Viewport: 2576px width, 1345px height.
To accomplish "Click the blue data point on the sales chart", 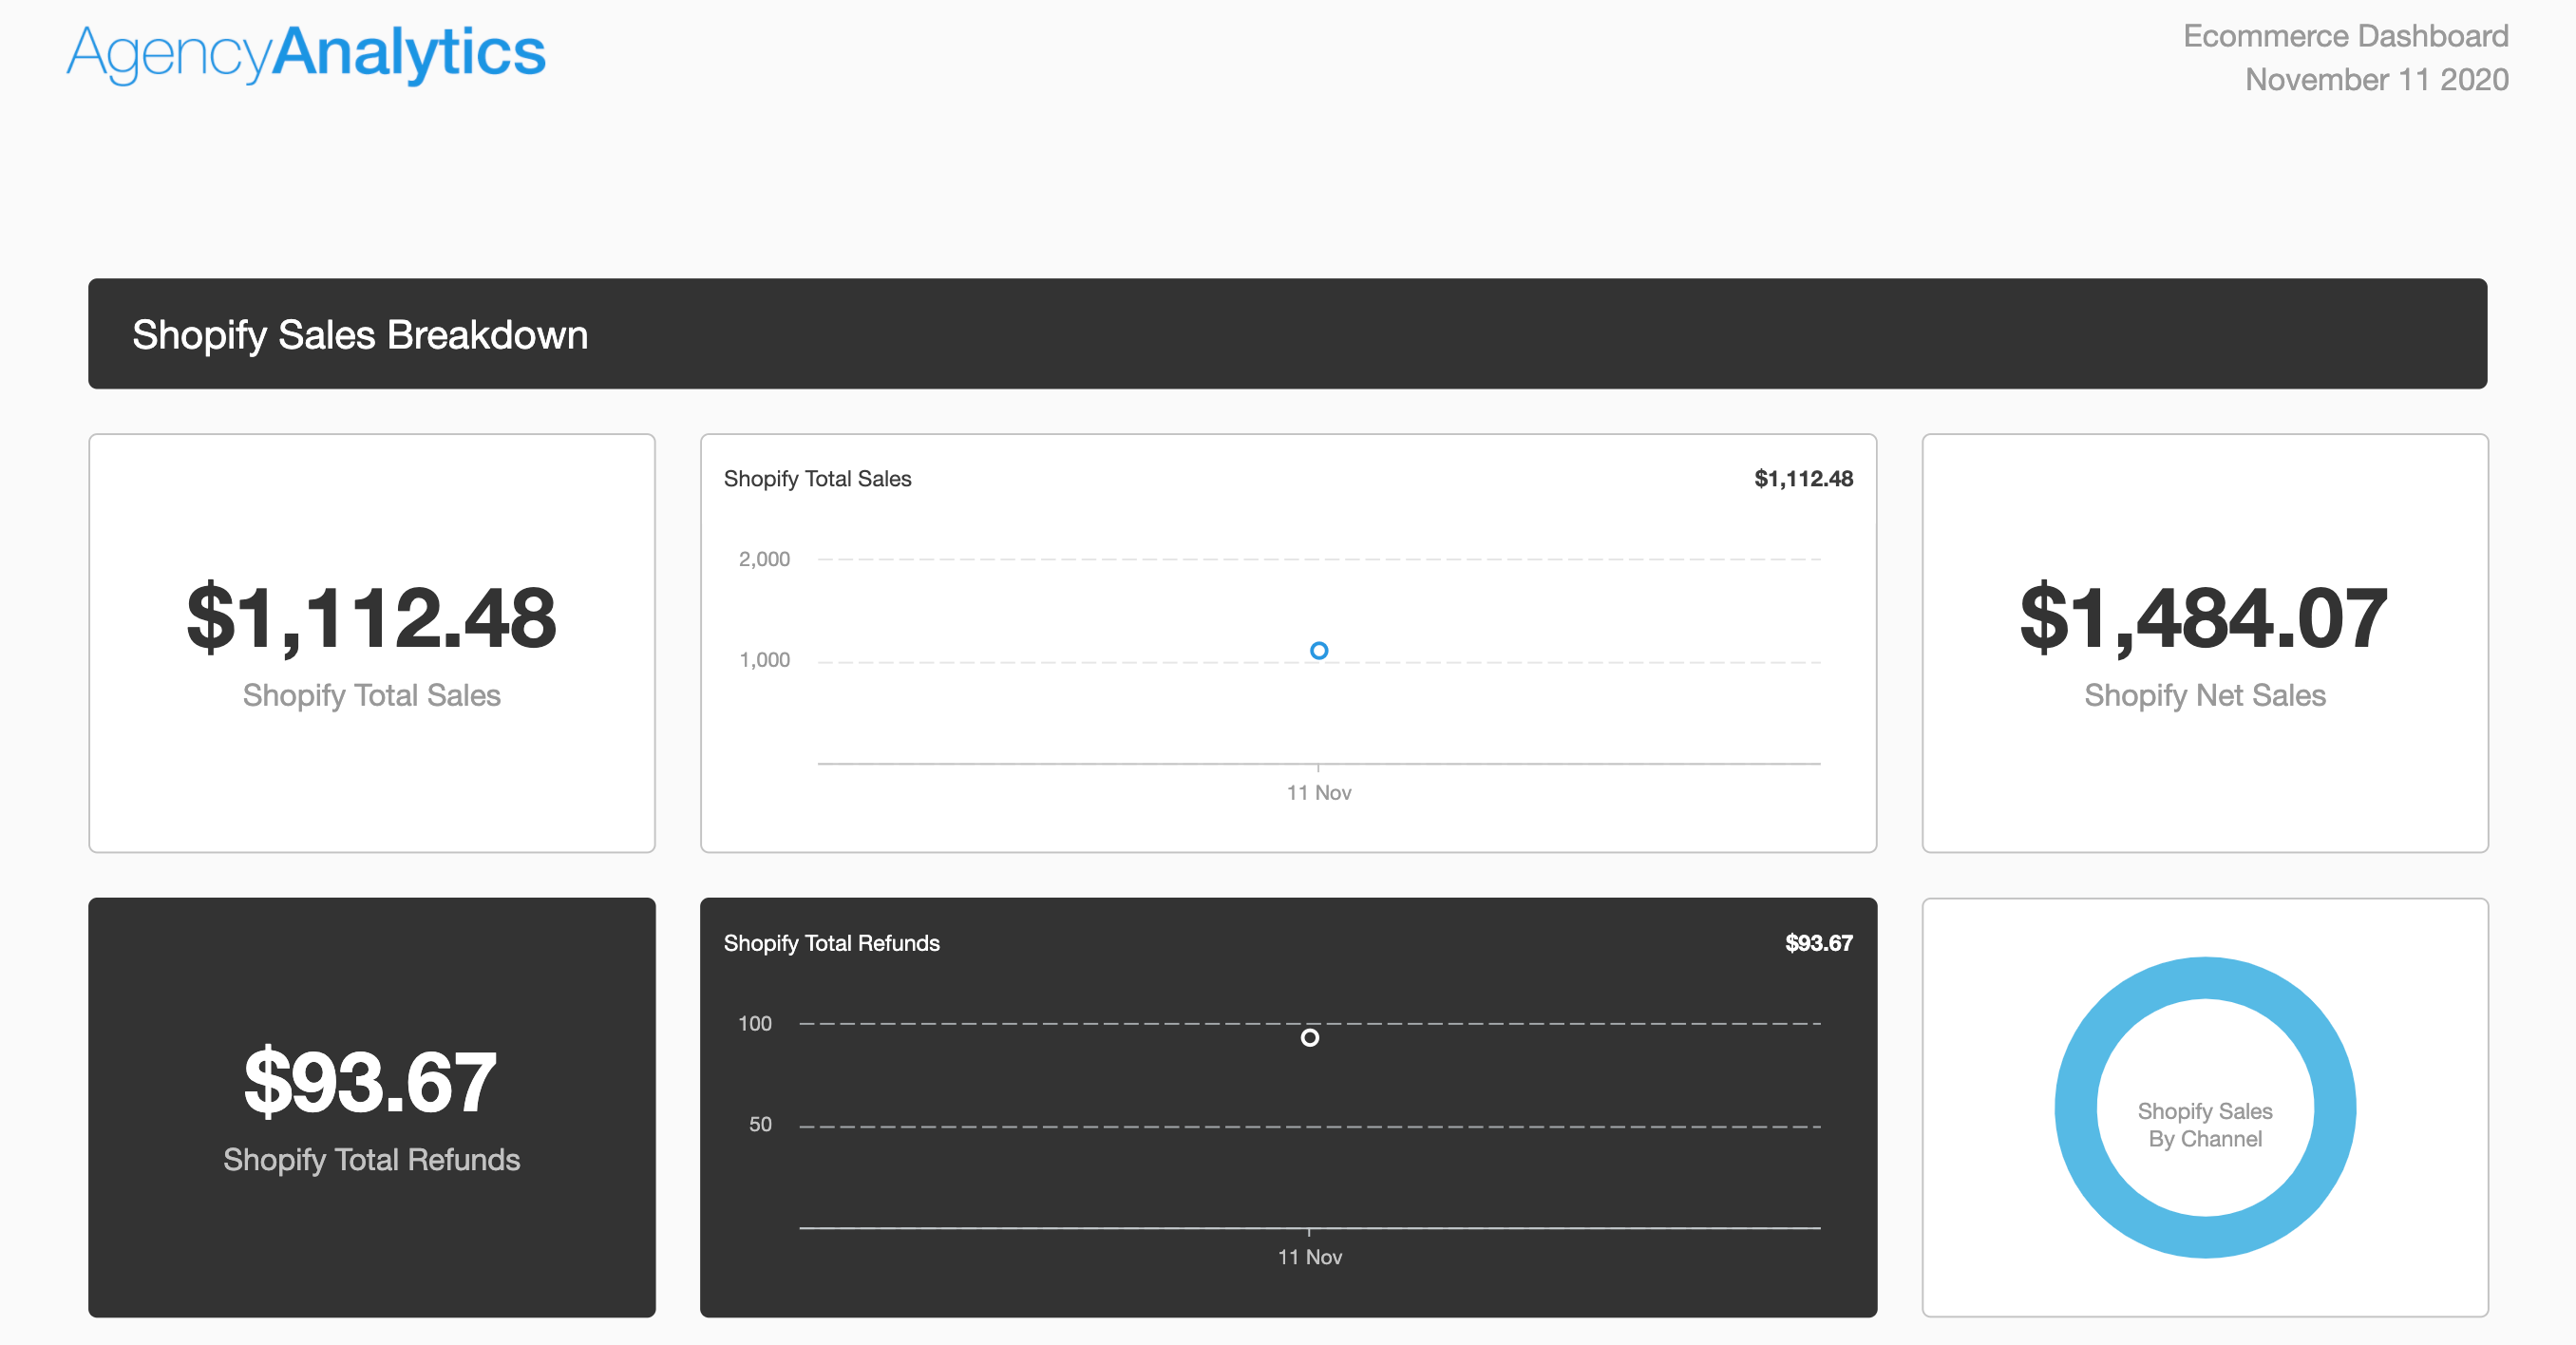I will tap(1319, 651).
